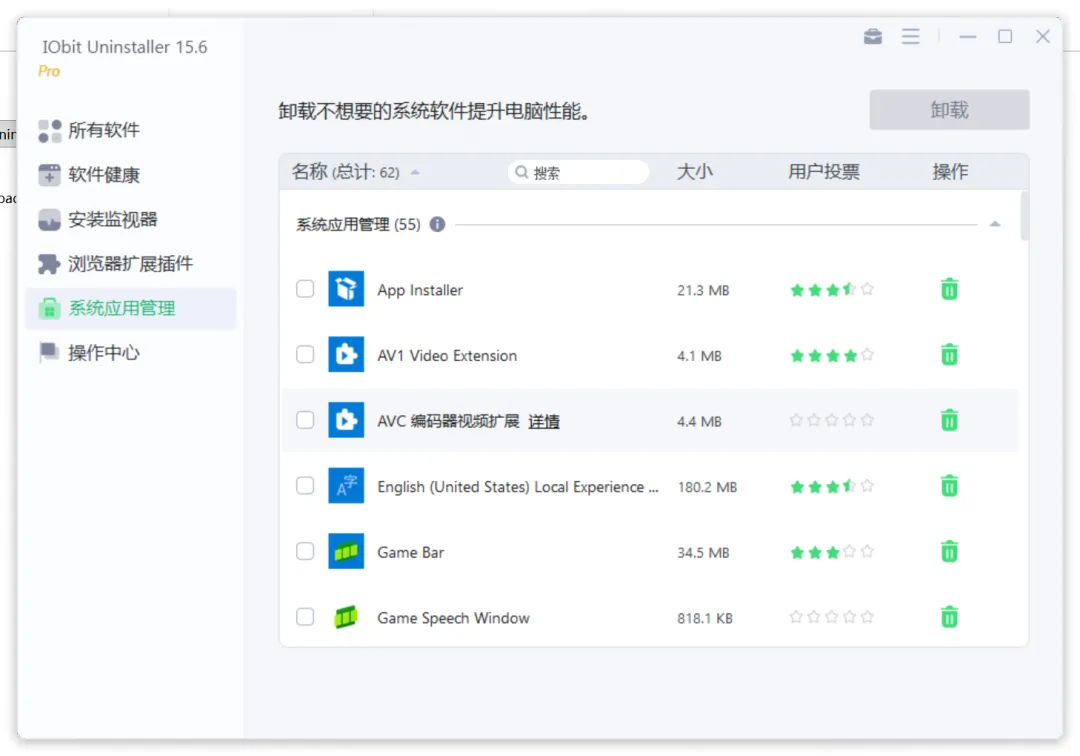Remove English Local Experience via trash icon
The width and height of the screenshot is (1080, 756).
[x=949, y=486]
